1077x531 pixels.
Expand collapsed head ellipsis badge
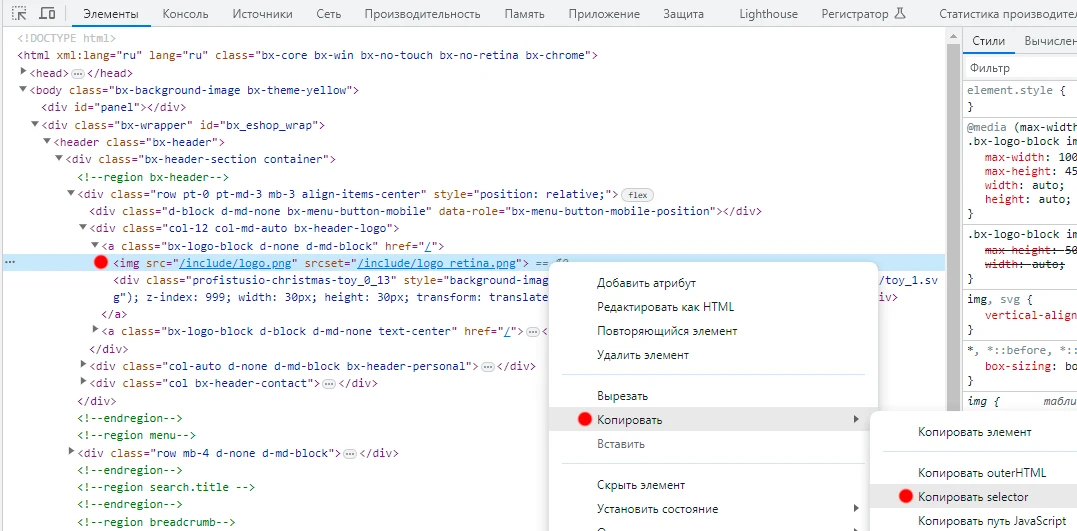[x=78, y=74]
